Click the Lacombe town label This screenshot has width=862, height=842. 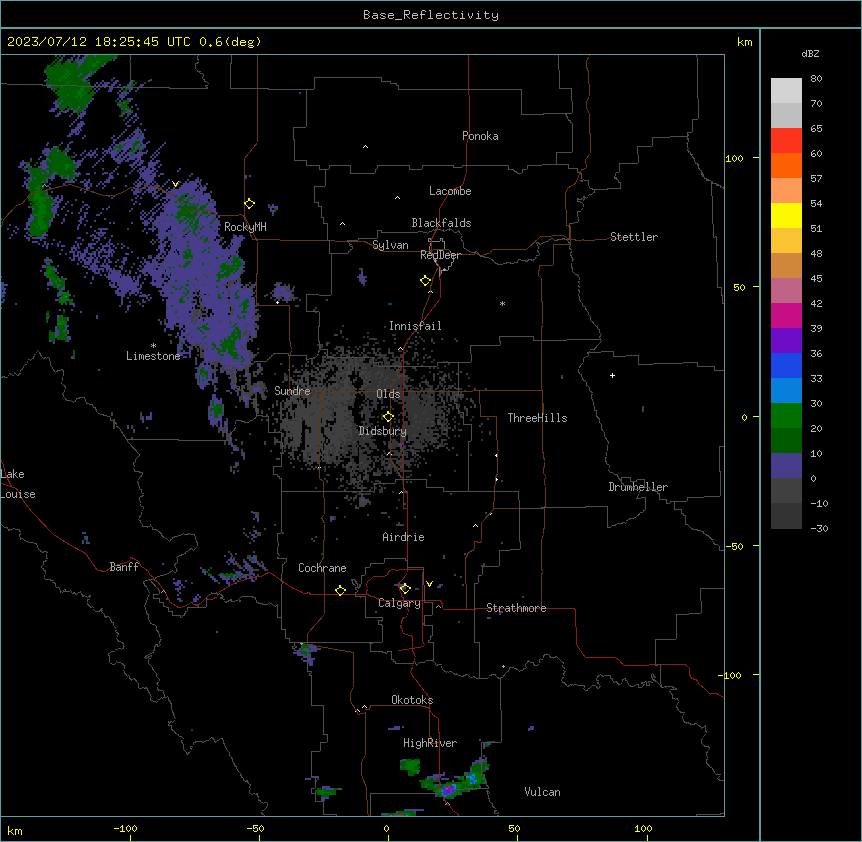click(450, 191)
